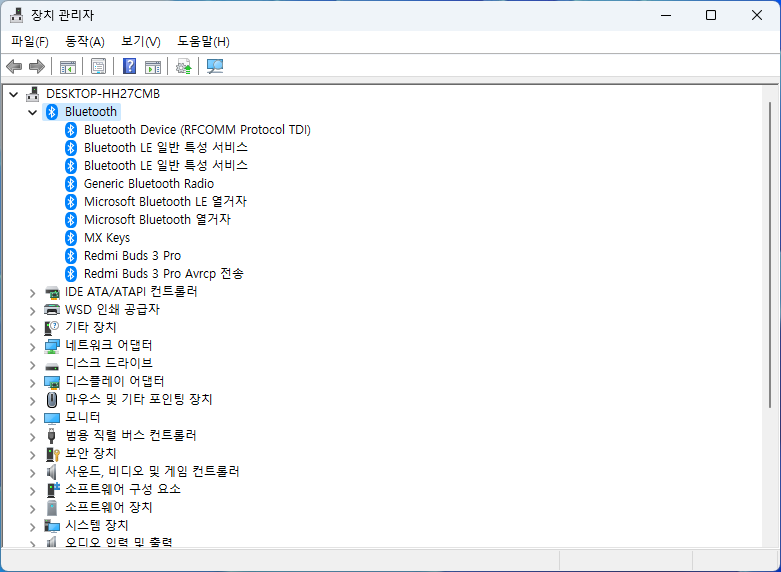Toggle the action pane toolbar icon
This screenshot has width=781, height=572.
point(153,66)
